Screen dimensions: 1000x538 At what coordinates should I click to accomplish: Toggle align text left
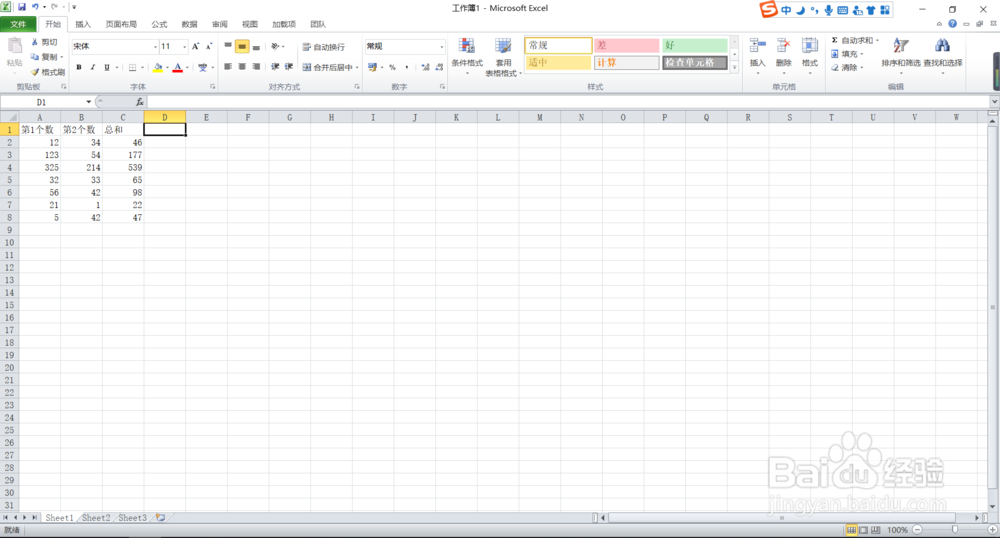click(228, 67)
